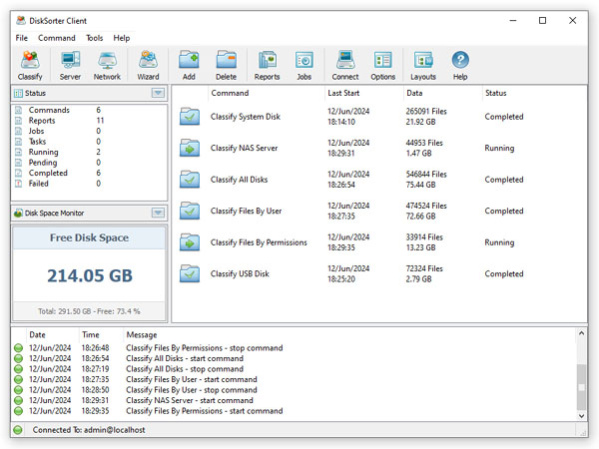Click the log scrollbar down arrow
Image resolution: width=599 pixels, height=449 pixels.
pos(581,416)
